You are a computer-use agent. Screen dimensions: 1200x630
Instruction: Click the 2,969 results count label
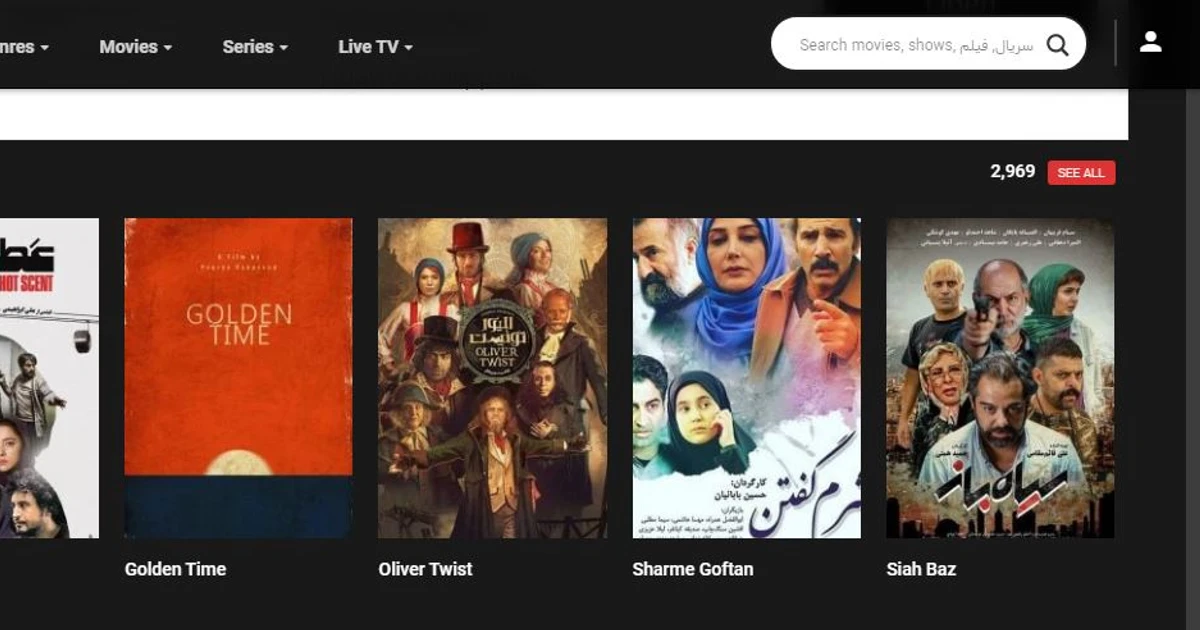[1012, 172]
